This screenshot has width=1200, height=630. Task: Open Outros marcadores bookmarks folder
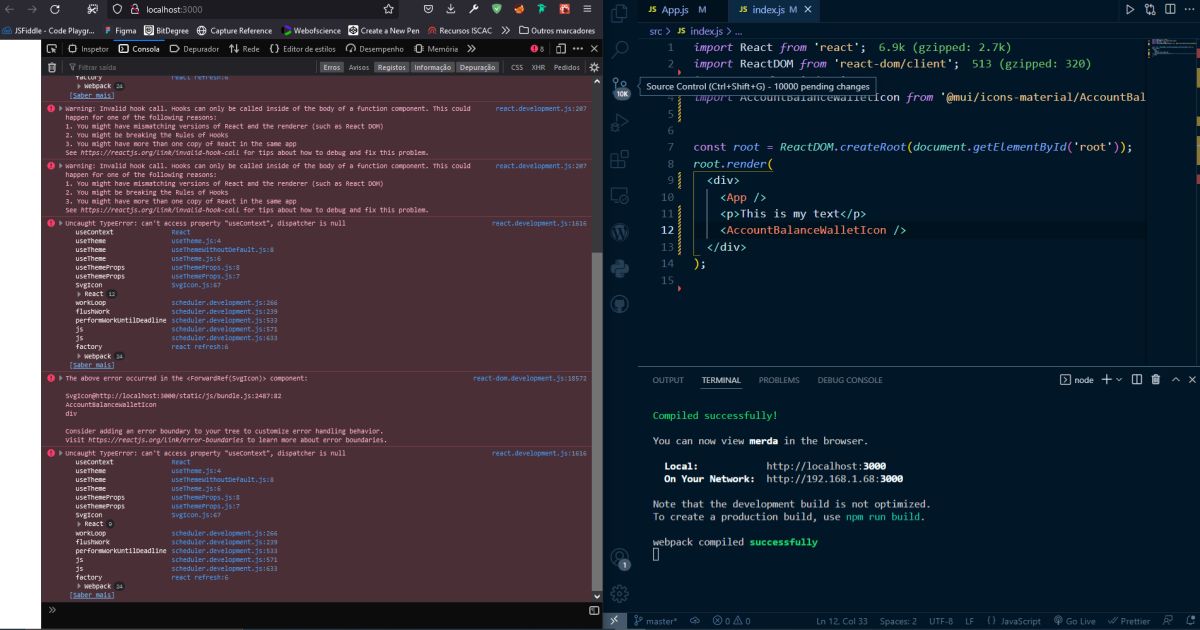[x=556, y=30]
